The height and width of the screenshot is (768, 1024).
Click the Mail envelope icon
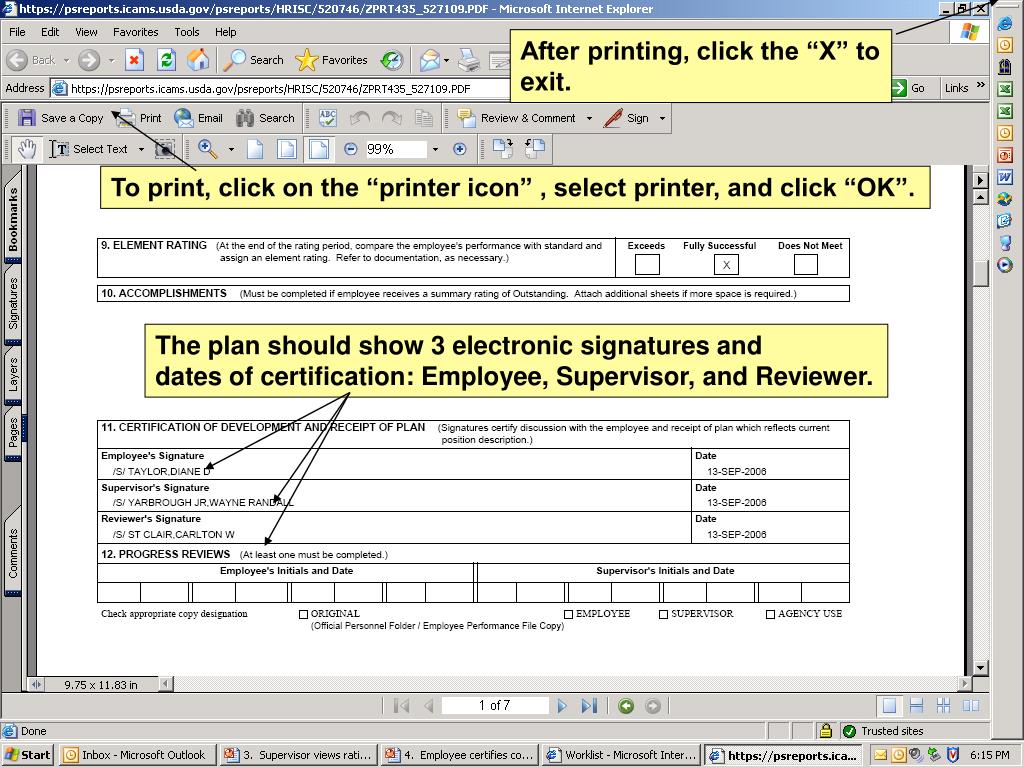click(x=430, y=60)
